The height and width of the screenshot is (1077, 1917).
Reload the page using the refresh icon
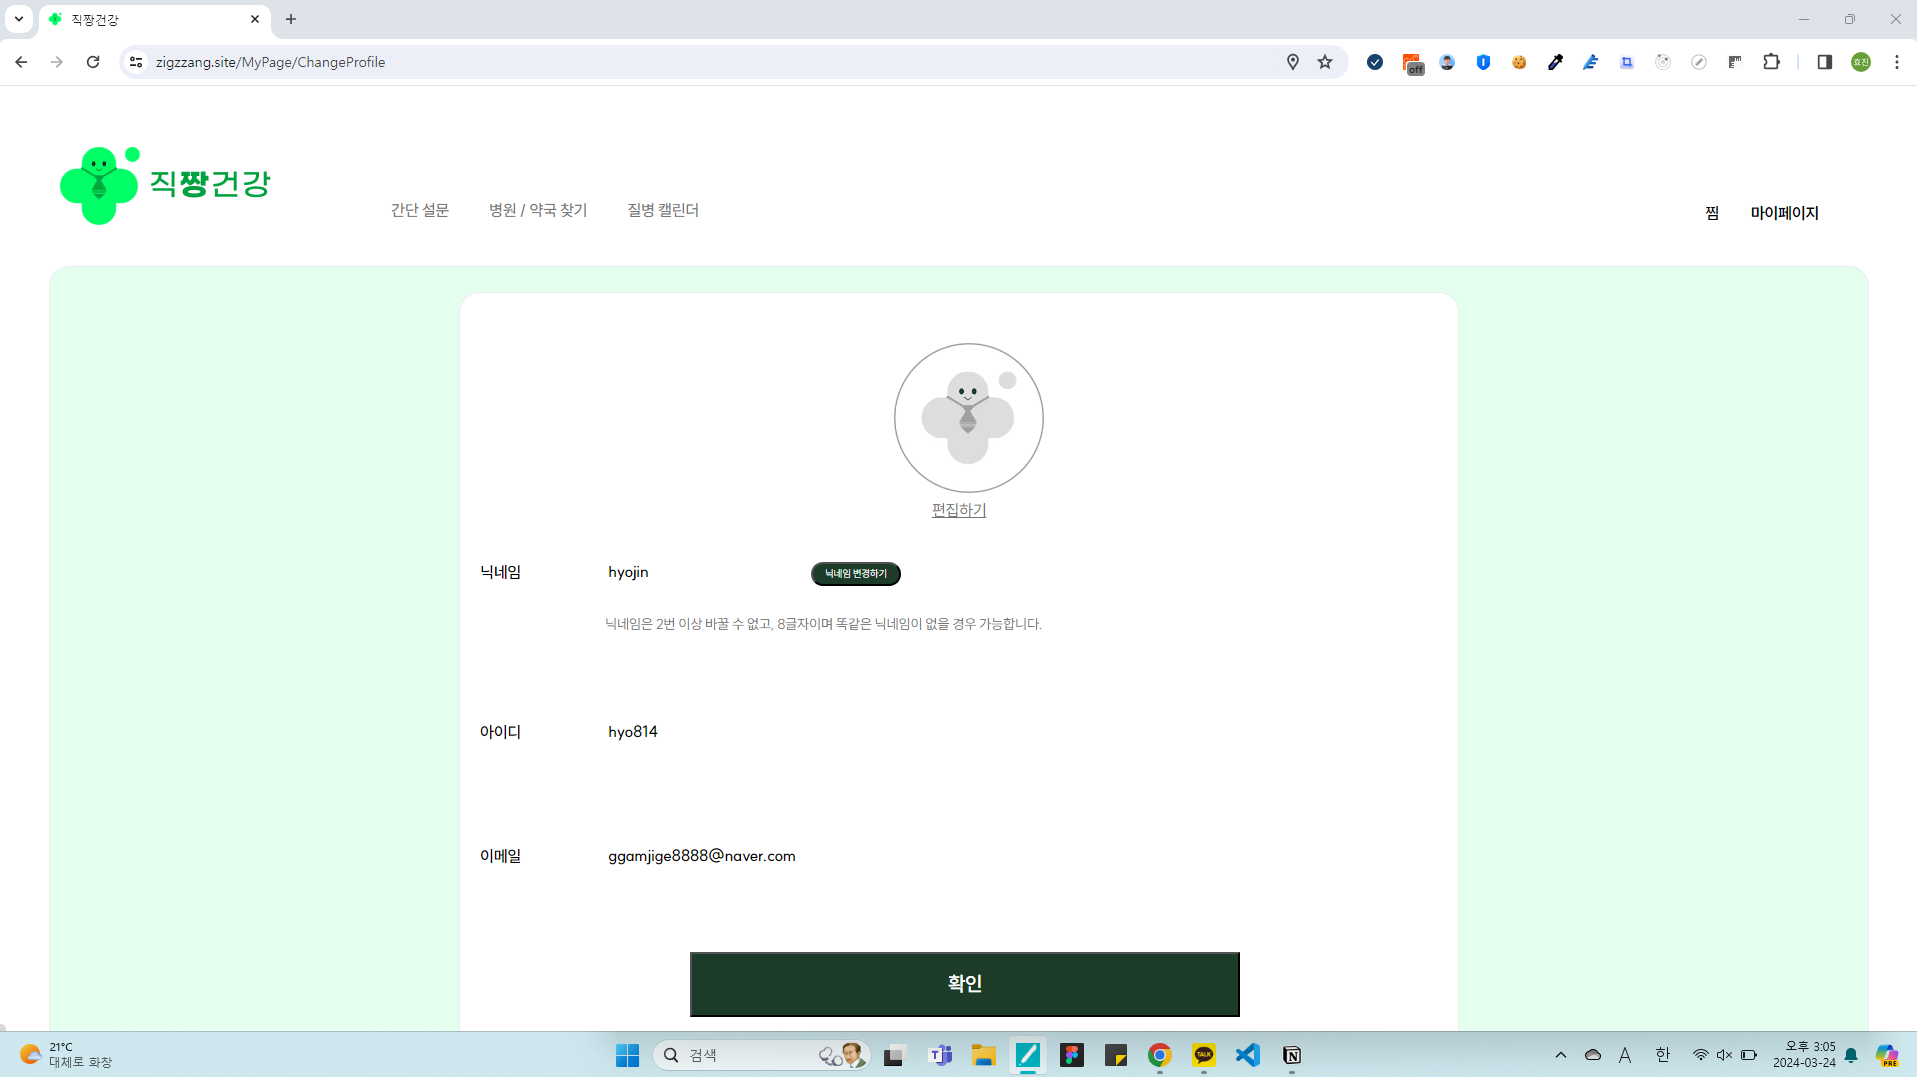93,62
